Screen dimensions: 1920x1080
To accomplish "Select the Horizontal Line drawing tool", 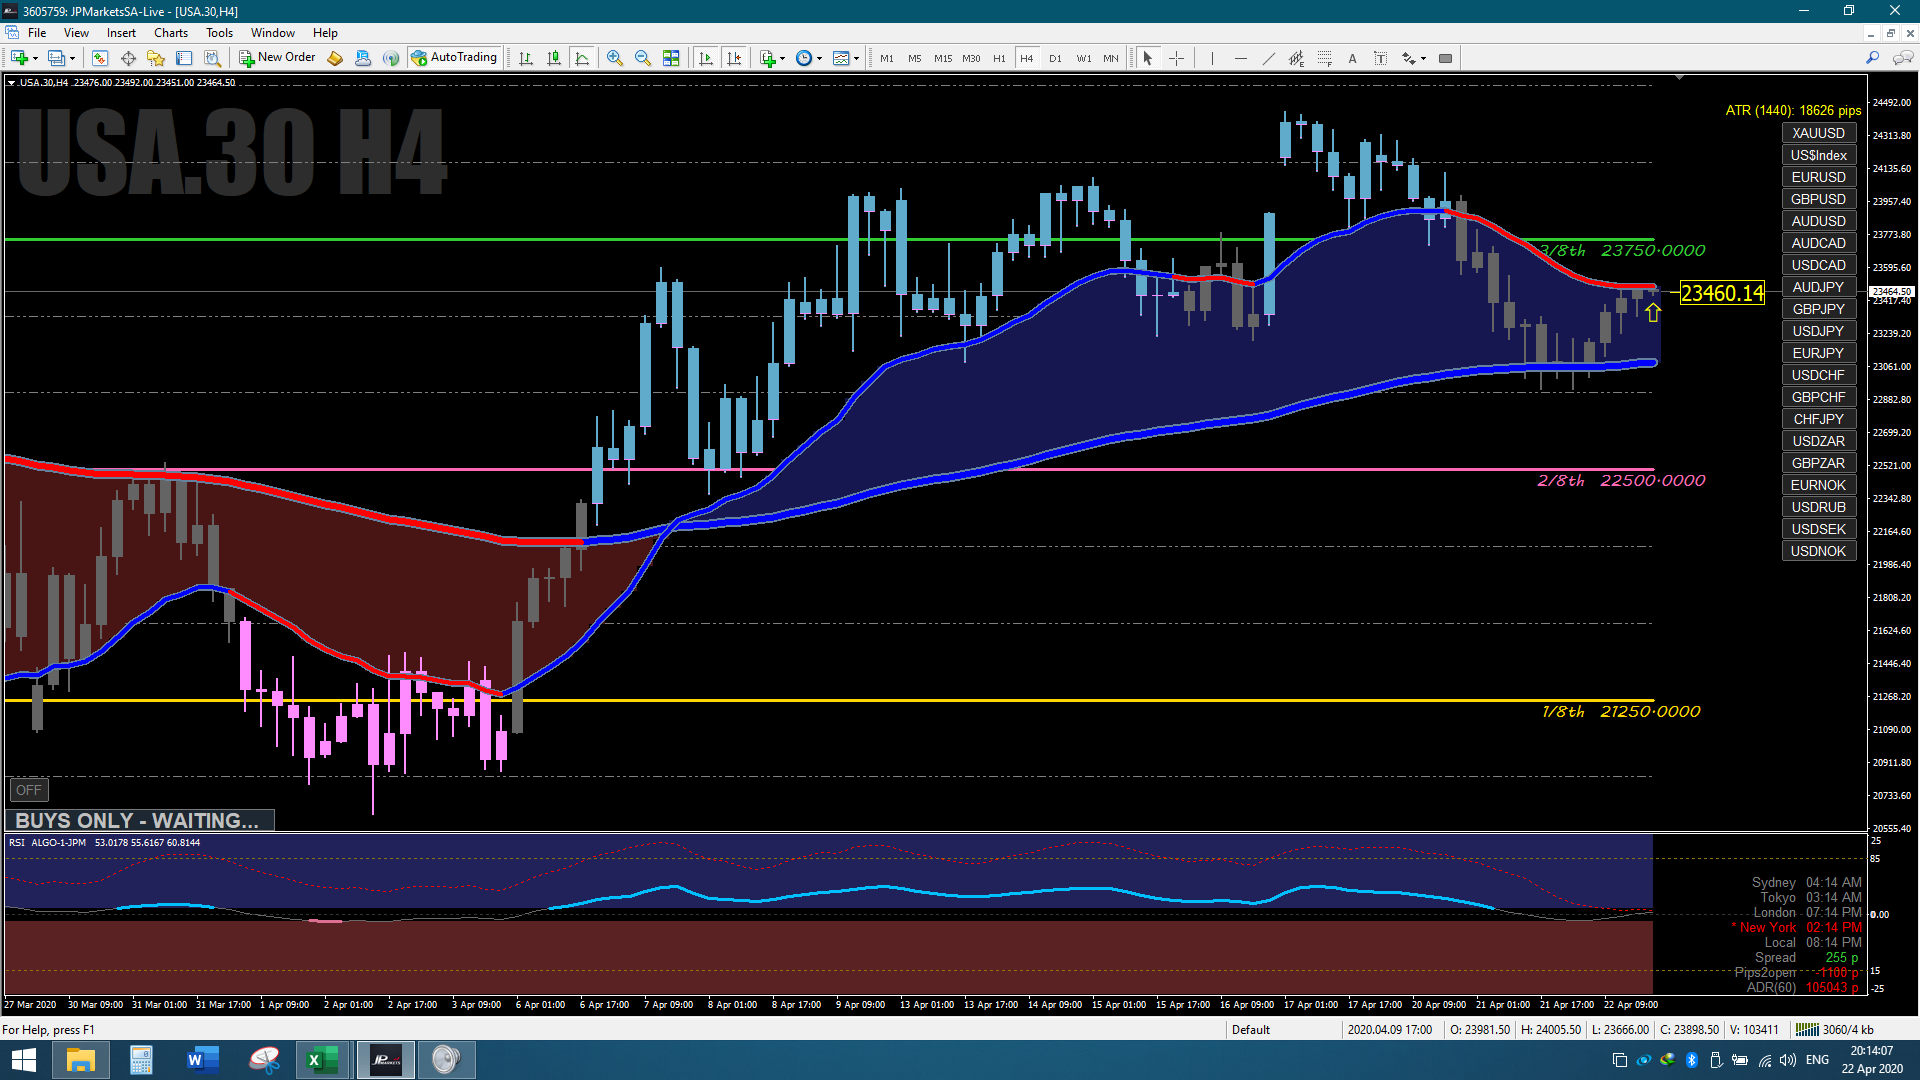I will pos(1240,58).
